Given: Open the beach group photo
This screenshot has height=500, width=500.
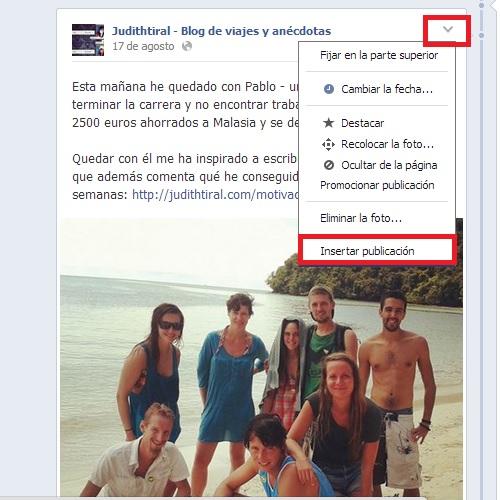Looking at the screenshot, I should tap(261, 357).
